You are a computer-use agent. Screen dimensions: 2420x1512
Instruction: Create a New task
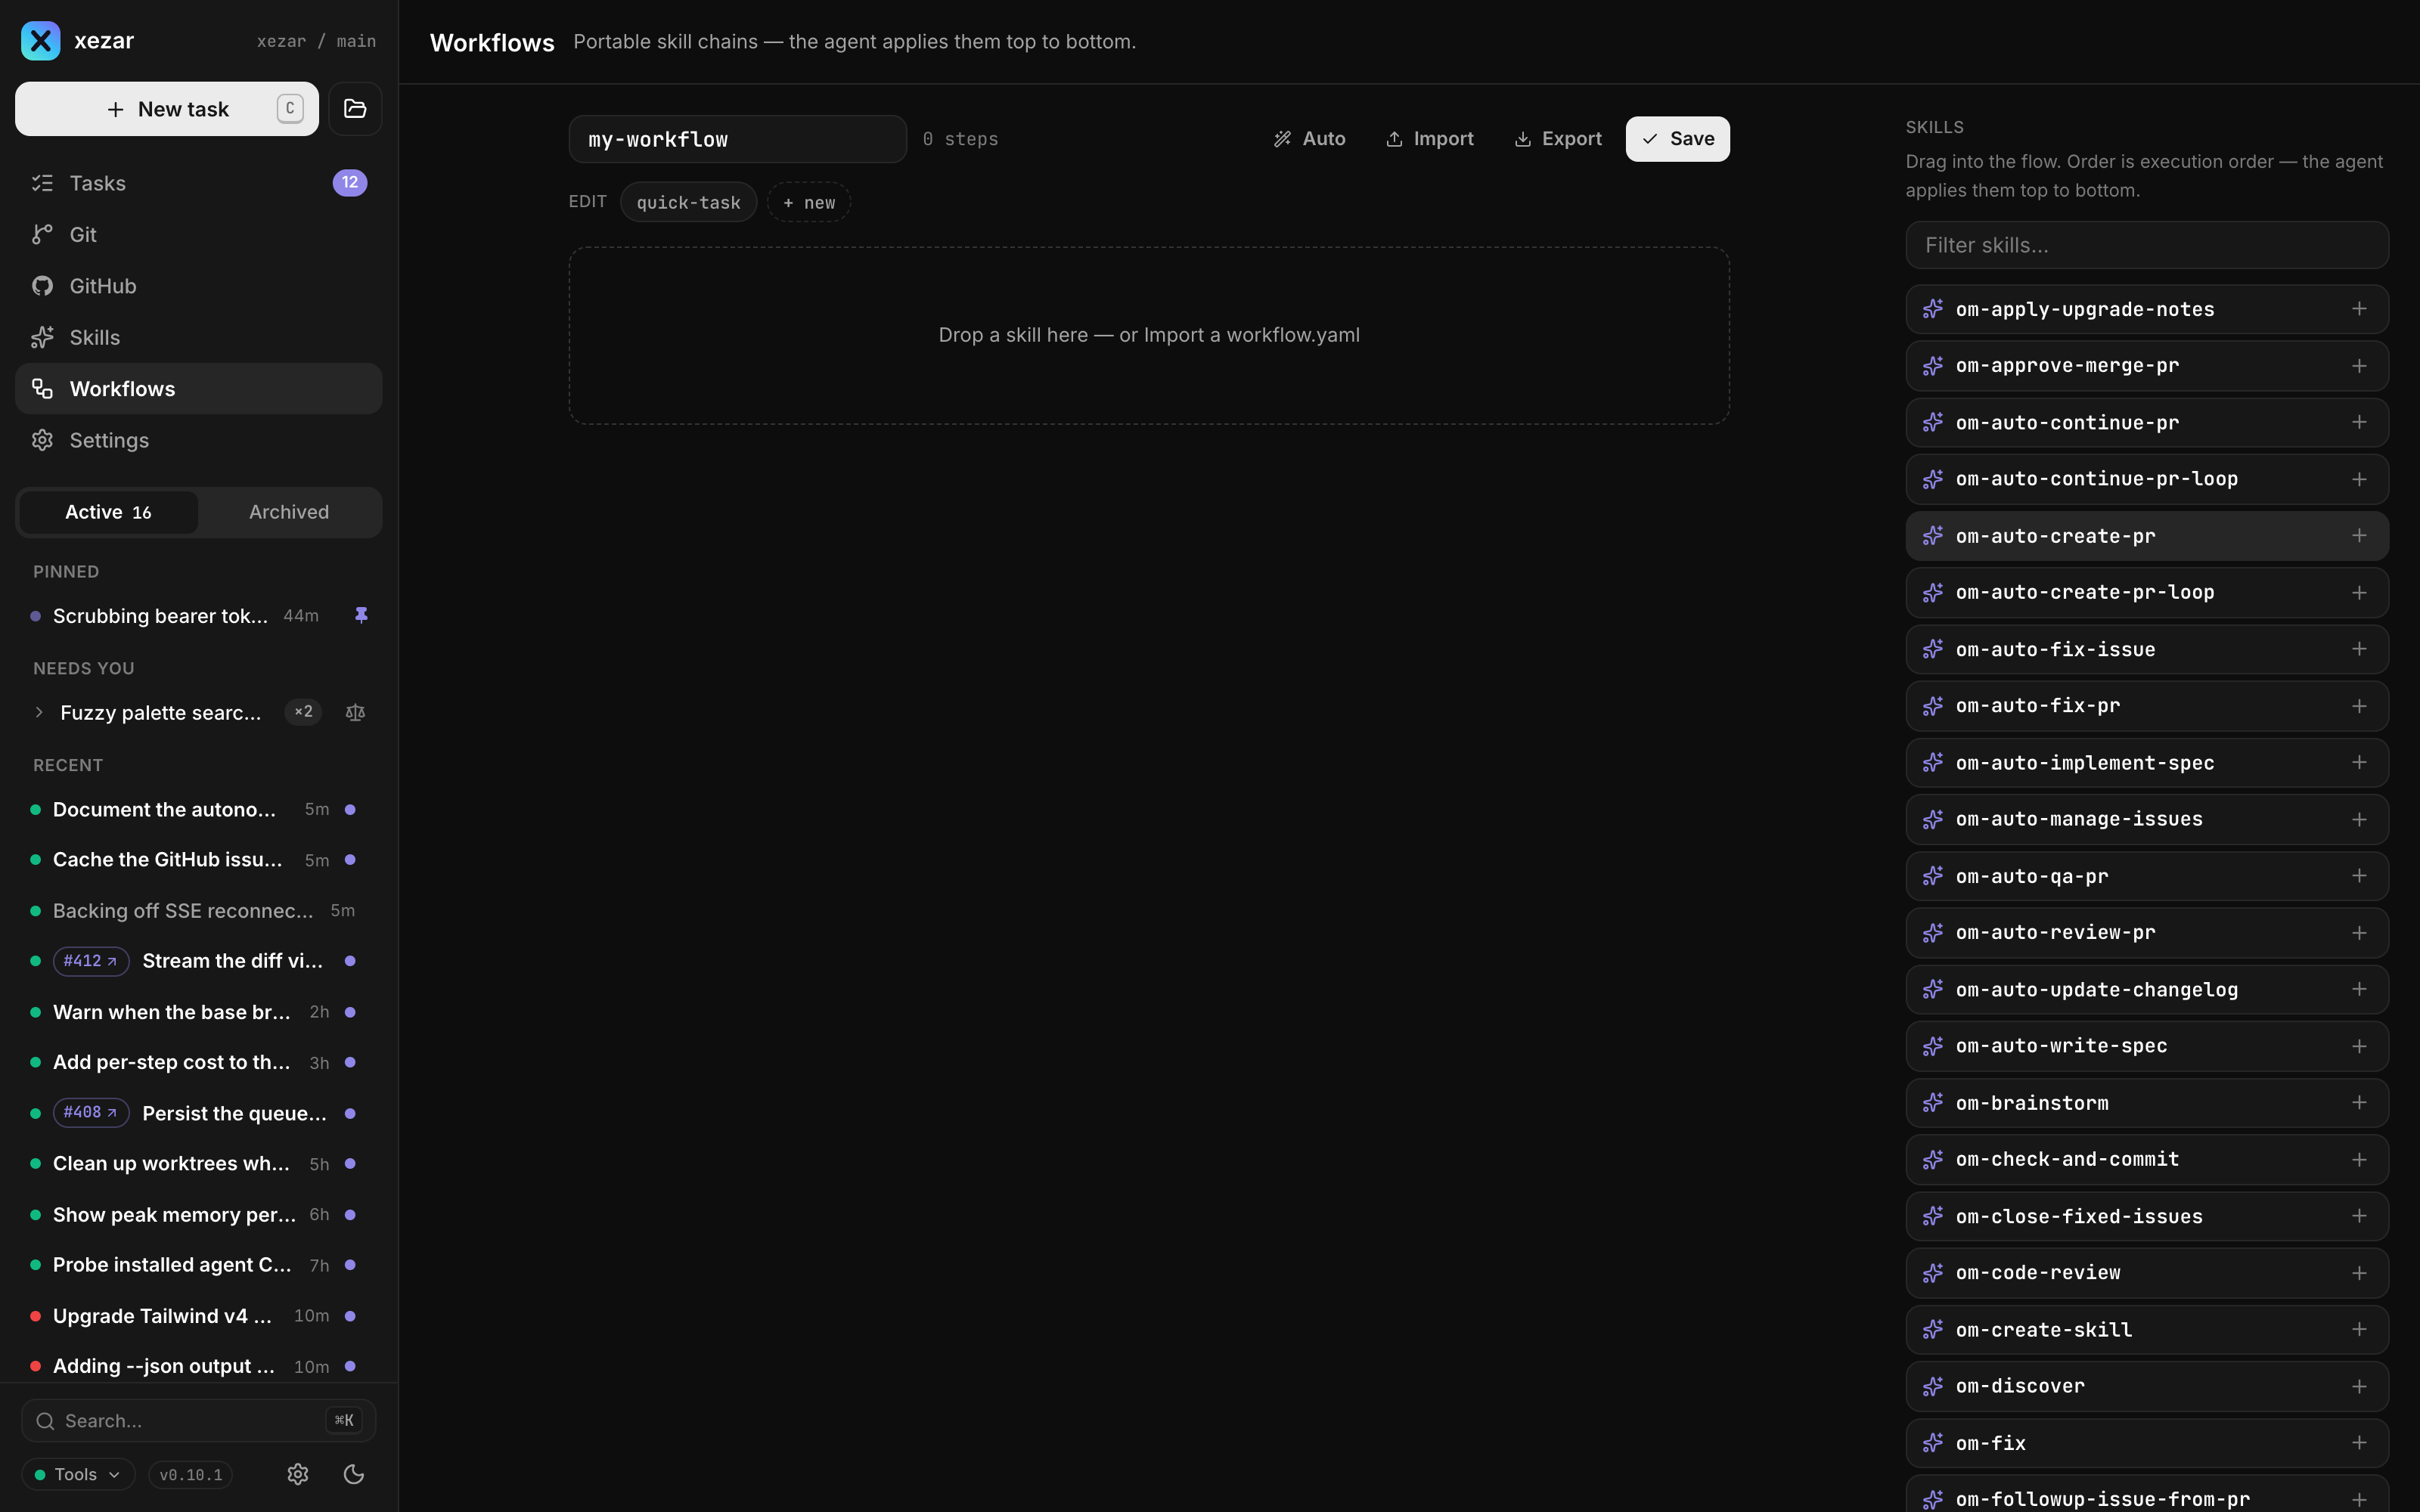[167, 108]
